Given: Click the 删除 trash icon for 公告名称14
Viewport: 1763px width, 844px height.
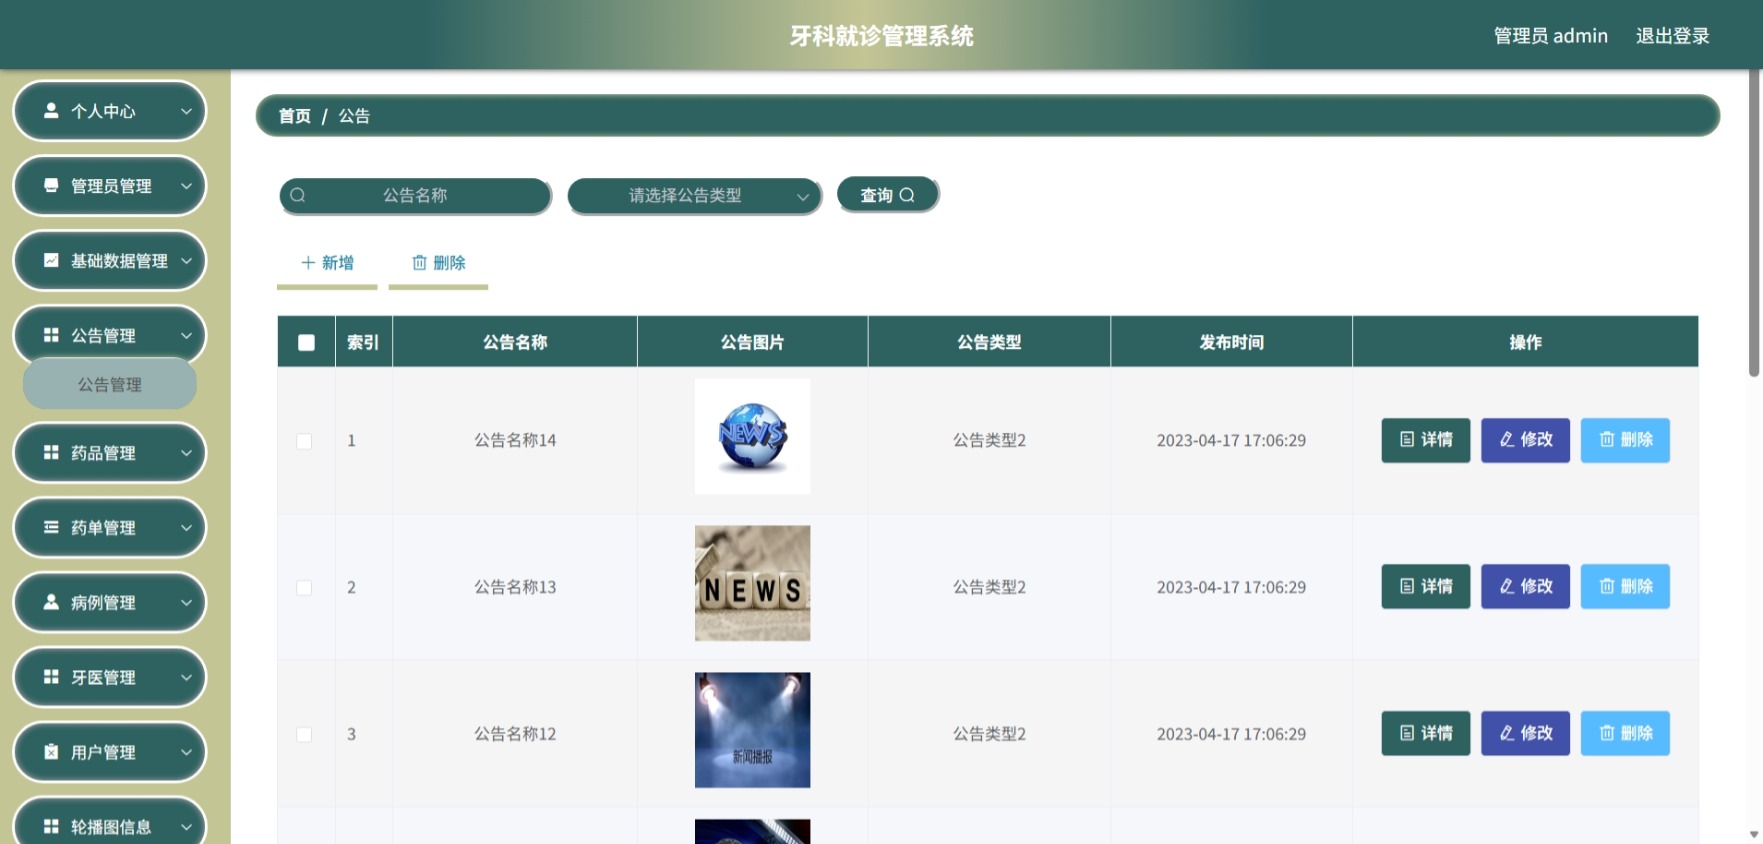Looking at the screenshot, I should [1607, 439].
